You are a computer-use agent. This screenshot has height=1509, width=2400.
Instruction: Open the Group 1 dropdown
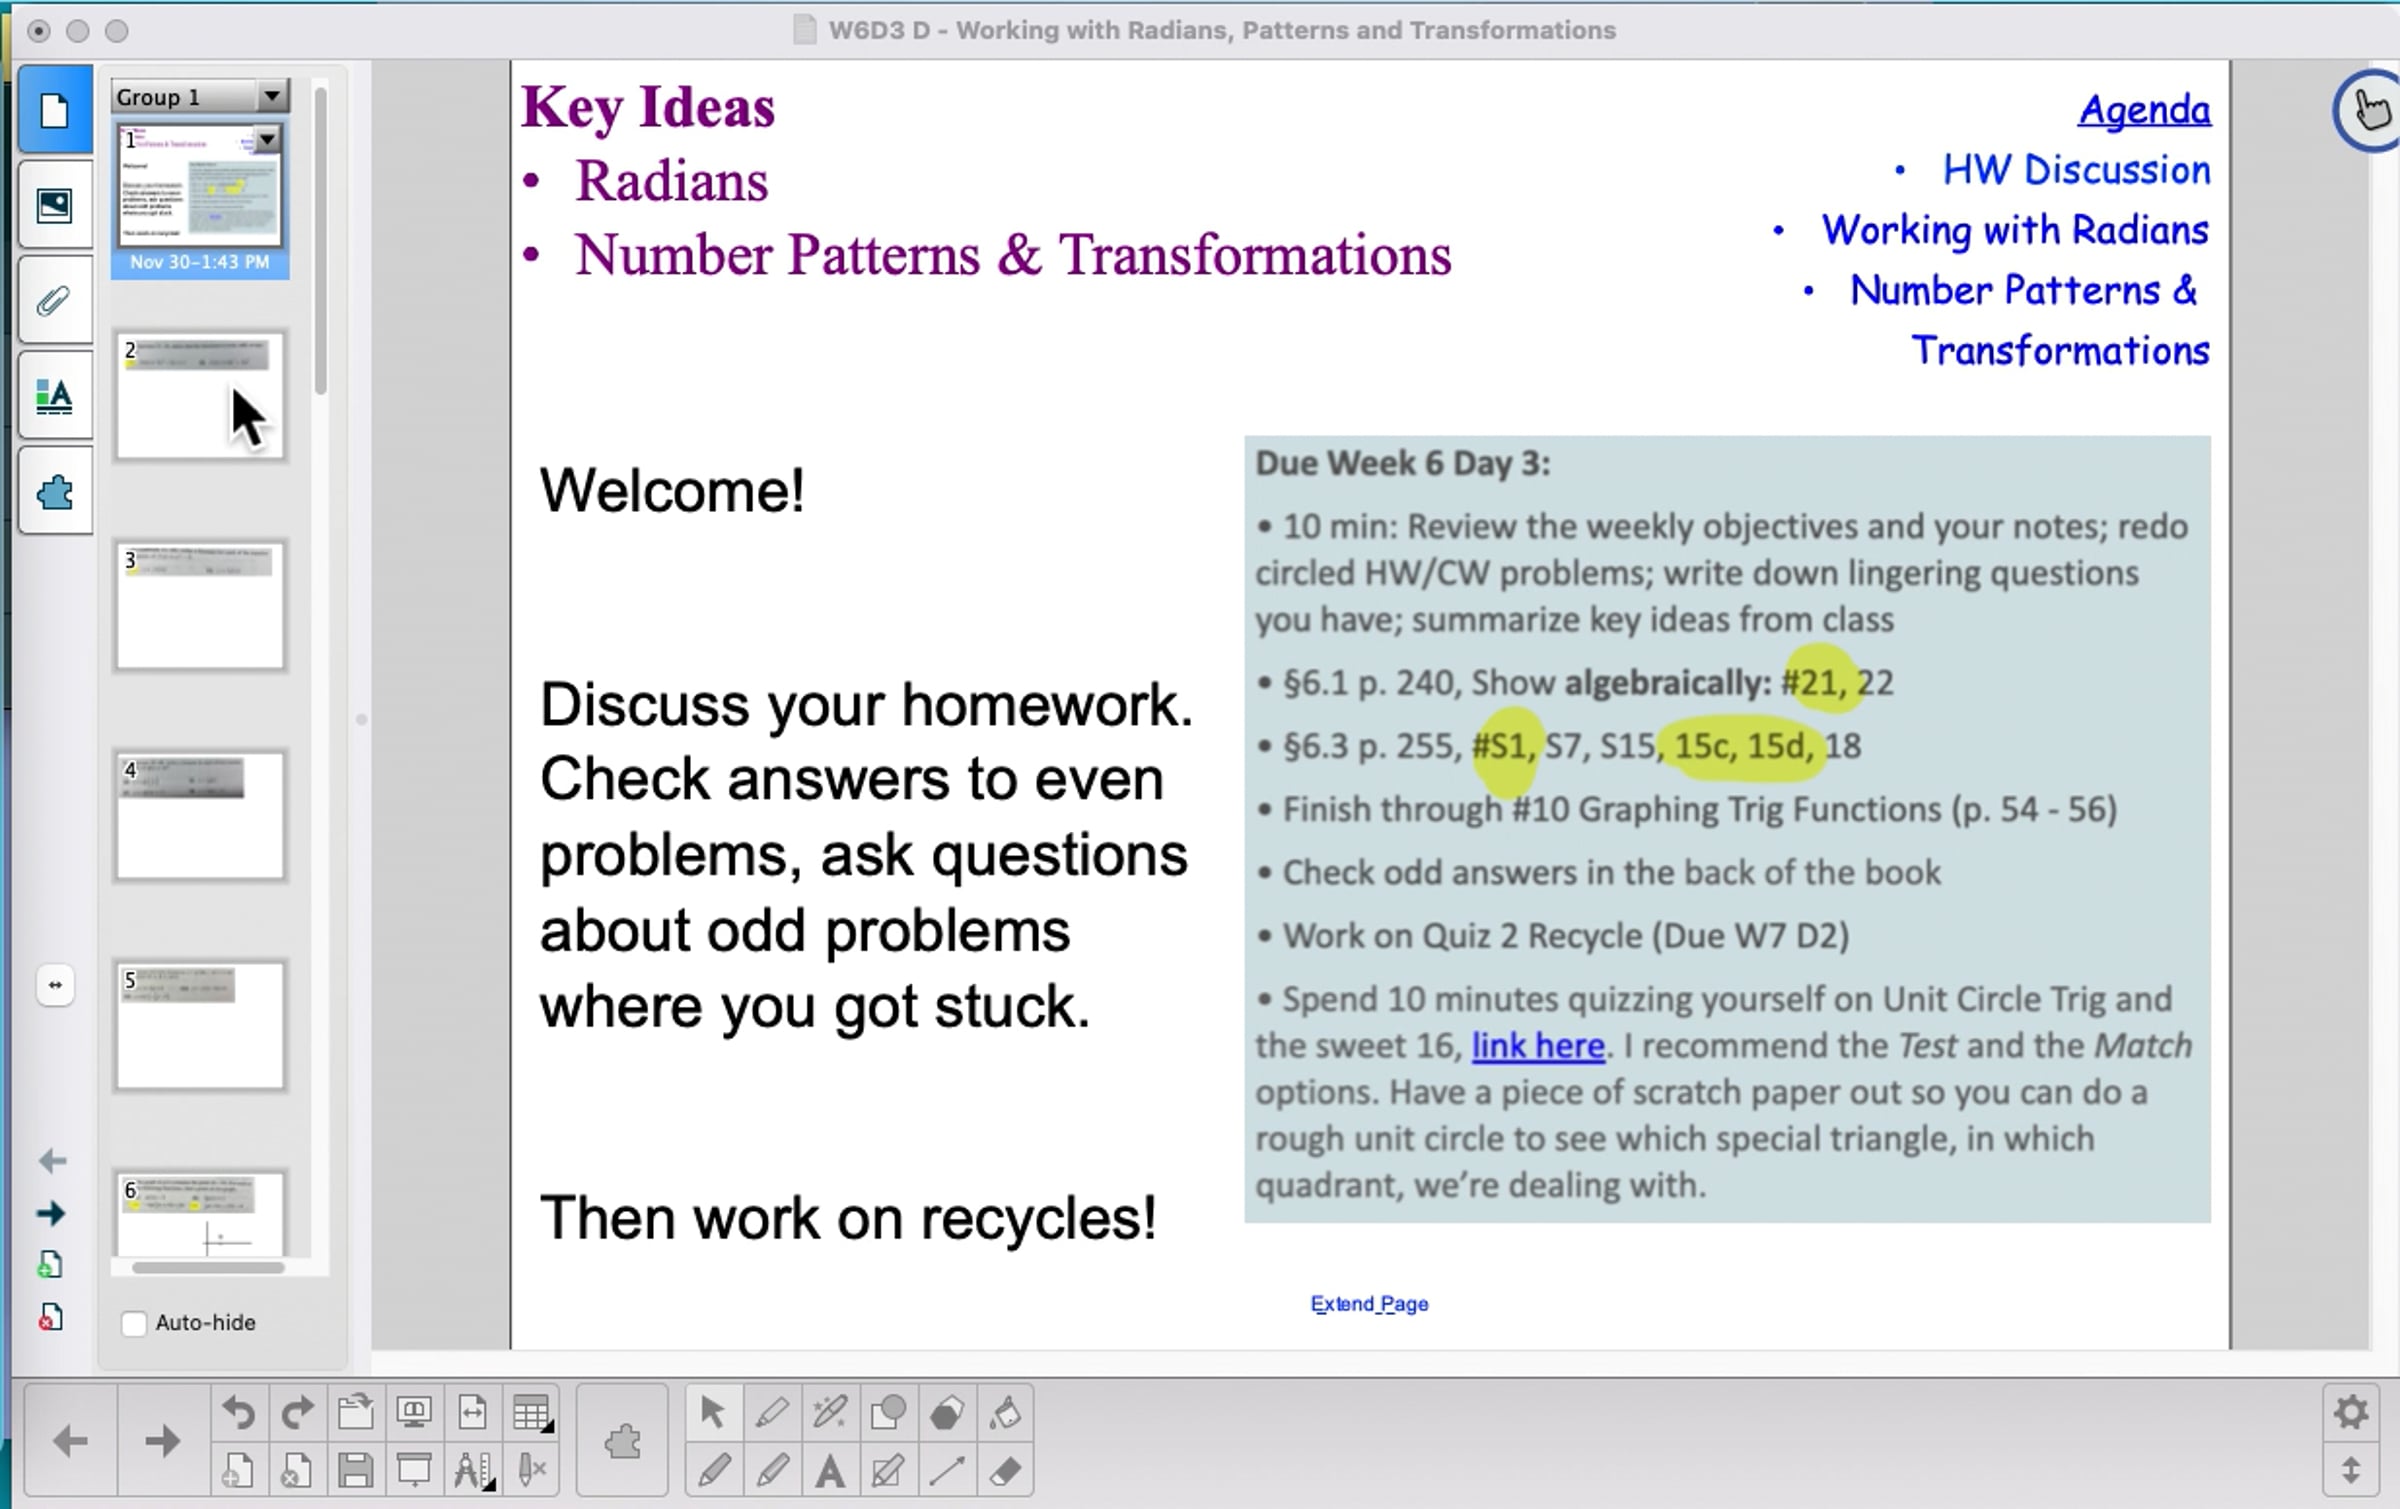271,97
